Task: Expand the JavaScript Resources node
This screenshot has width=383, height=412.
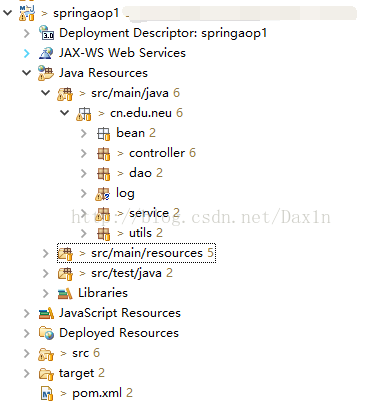Action: (27, 313)
